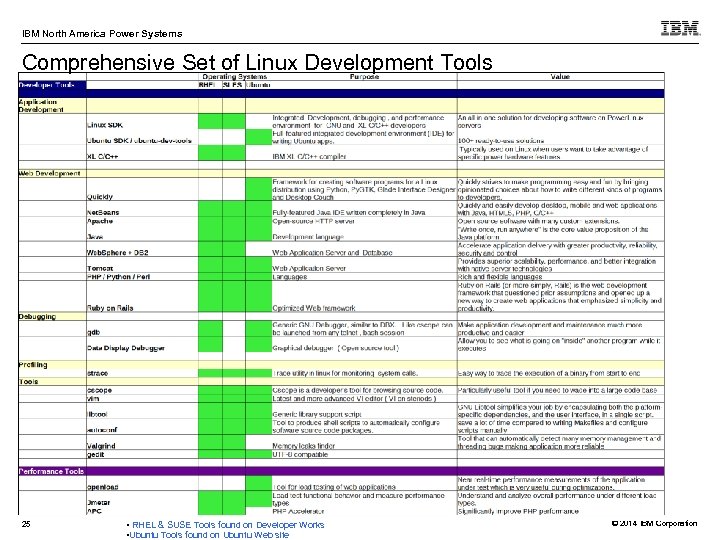Click the 'UTF-8 compatible' purpose text
Viewport: 720px width, 540px height.
pyautogui.click(x=300, y=455)
